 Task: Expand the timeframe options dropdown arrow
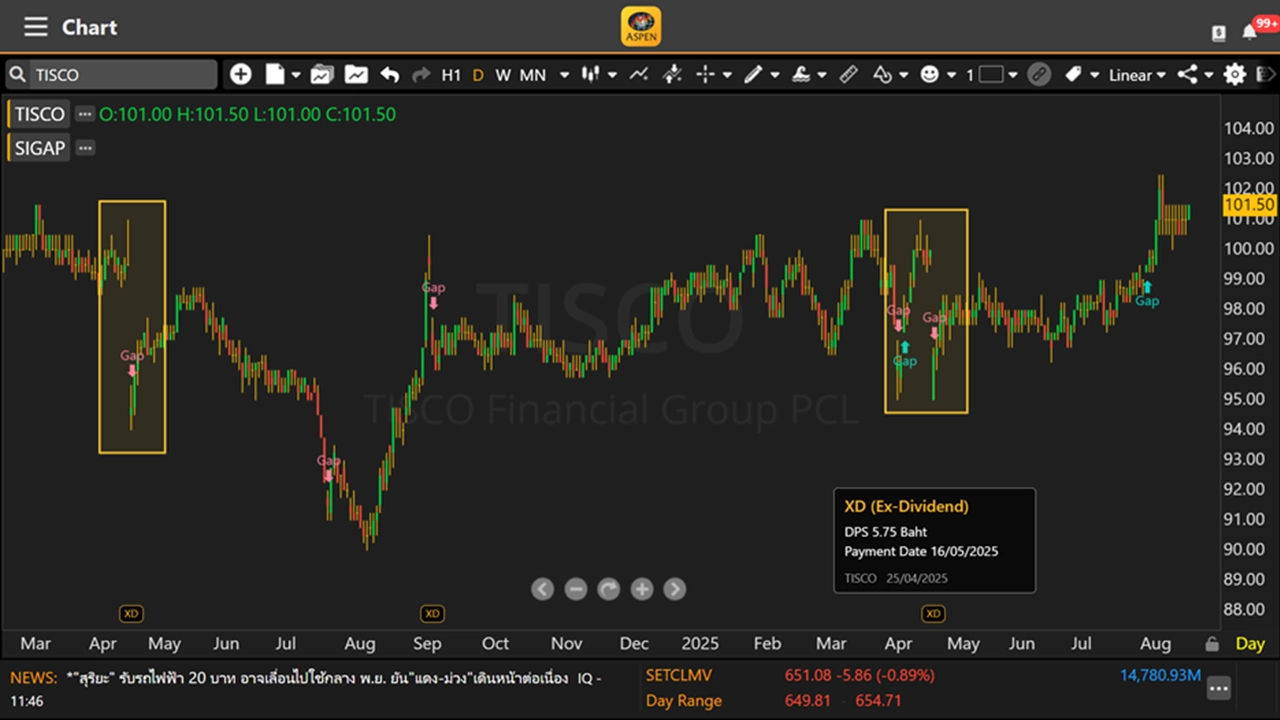[564, 75]
